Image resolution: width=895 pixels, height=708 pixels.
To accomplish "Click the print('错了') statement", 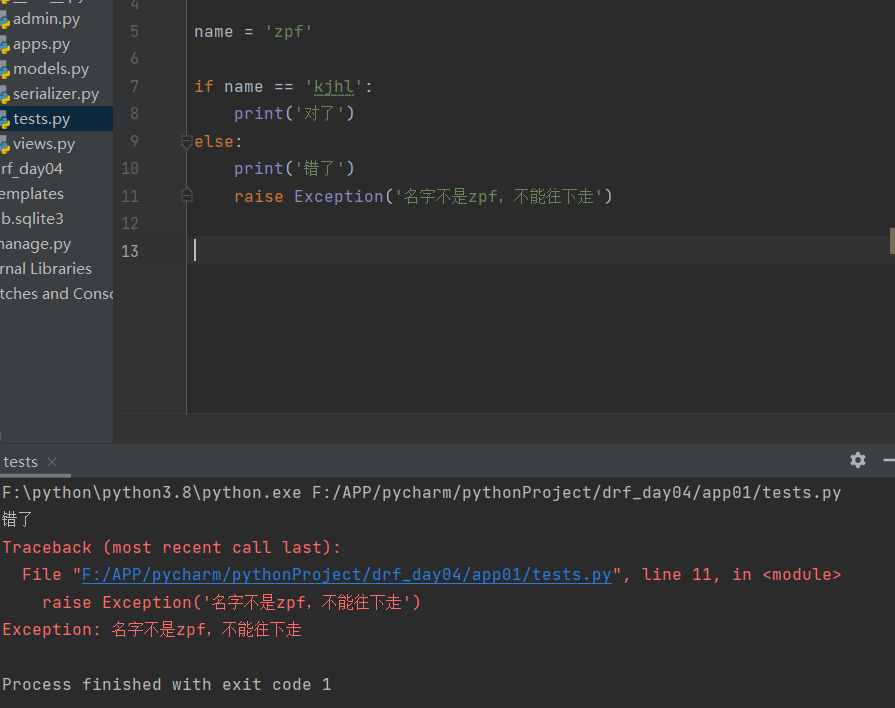I will (294, 168).
